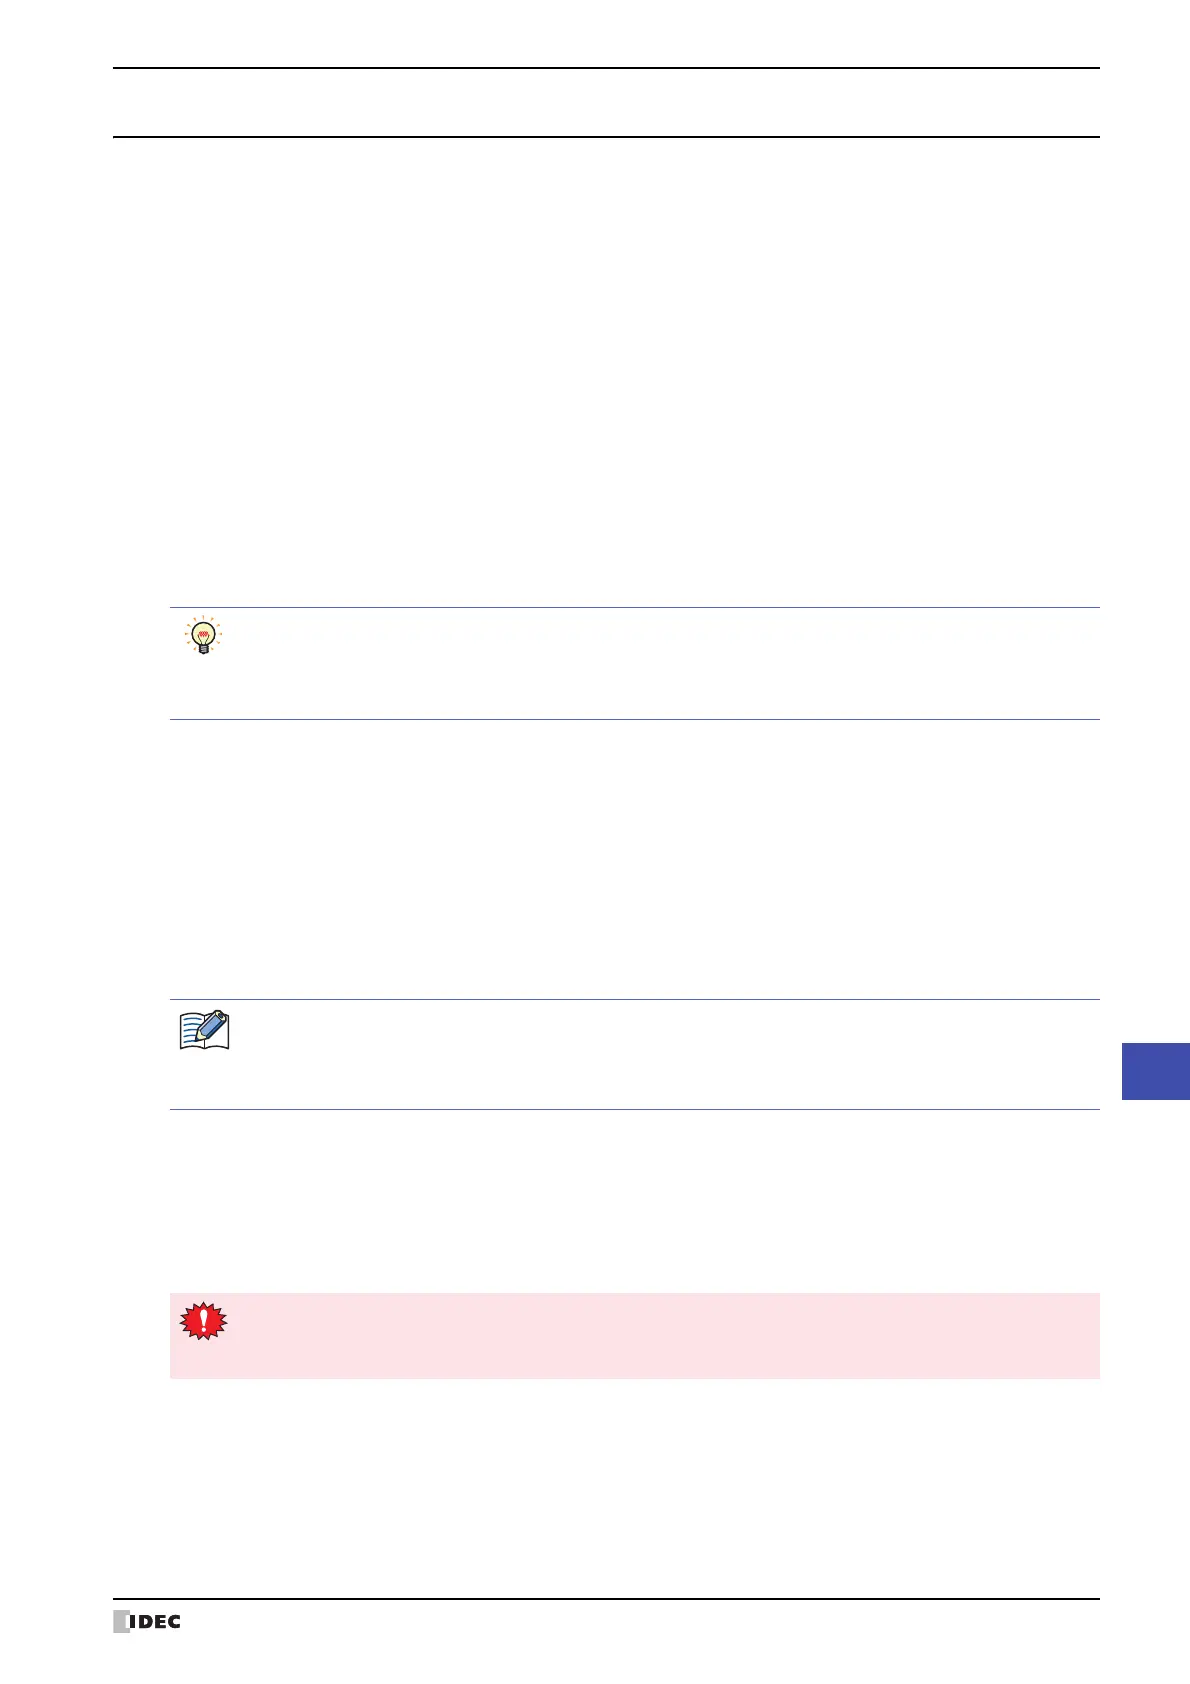Click the lightbulb tip icon
This screenshot has height=1684, width=1190.
pos(203,636)
